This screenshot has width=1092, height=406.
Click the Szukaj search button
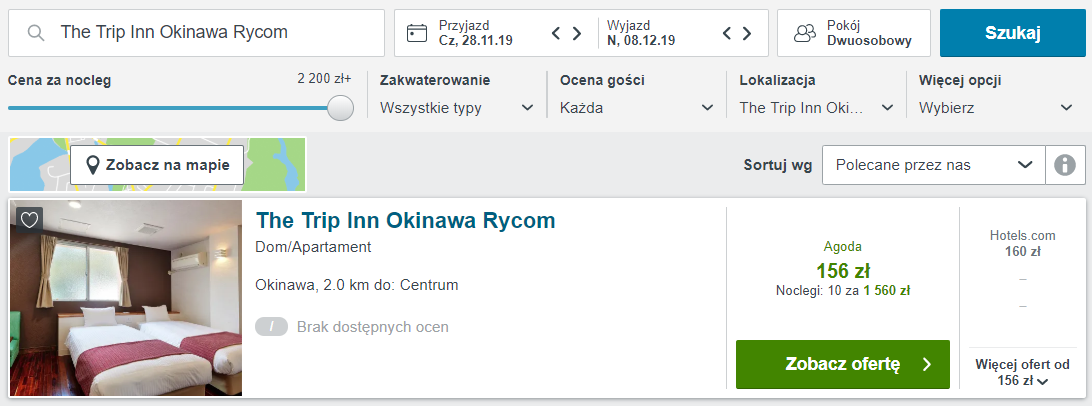(1013, 33)
